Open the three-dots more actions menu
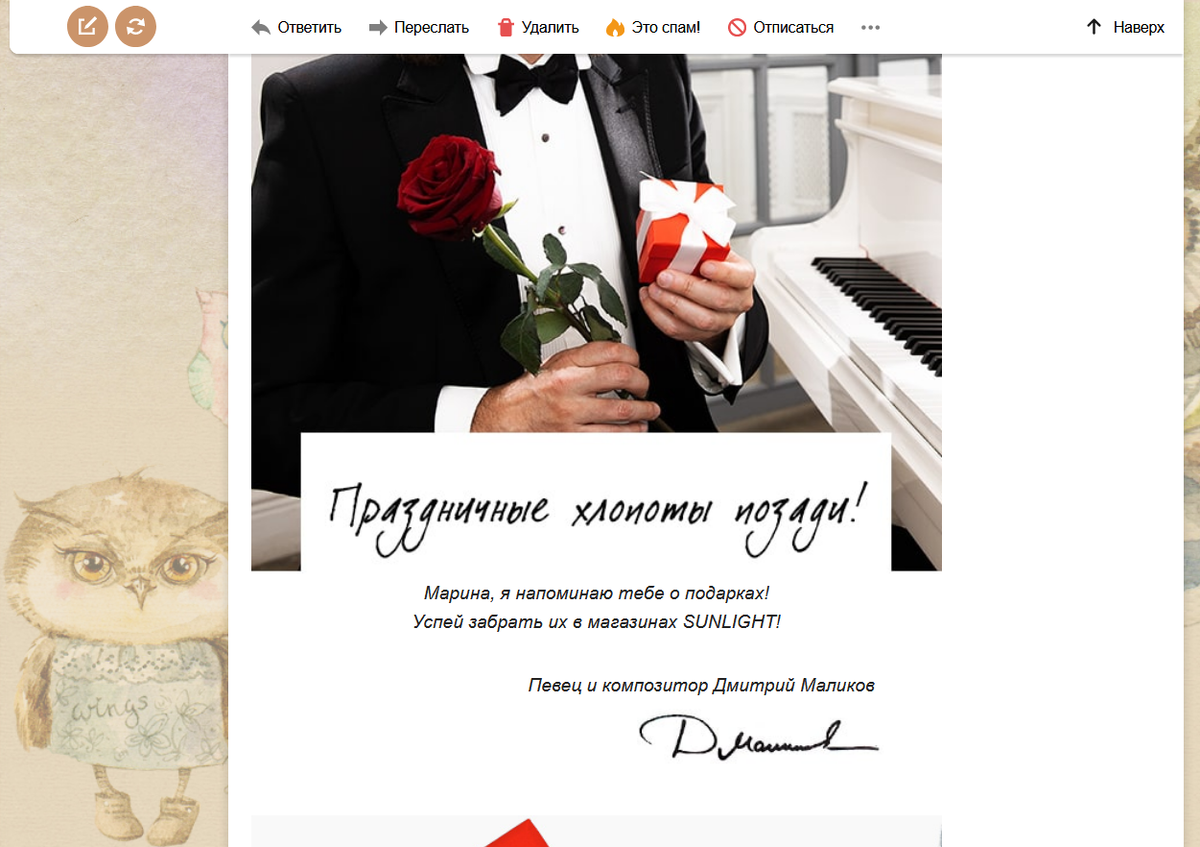1200x847 pixels. (871, 27)
